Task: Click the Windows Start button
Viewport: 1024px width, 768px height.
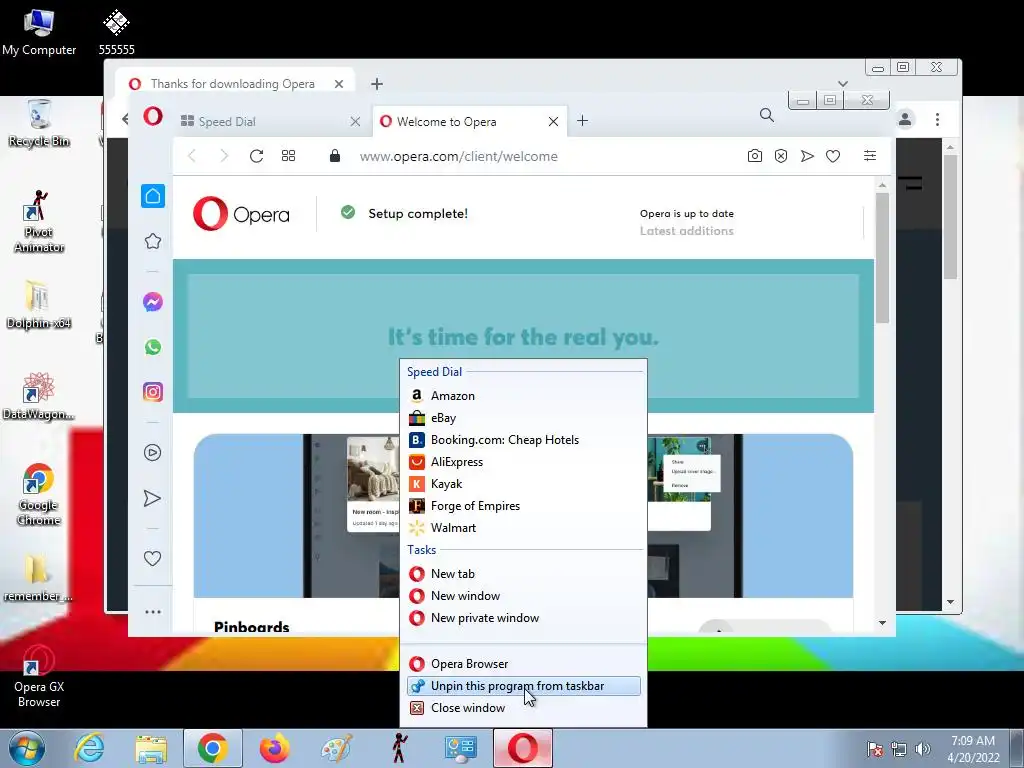Action: [27, 748]
